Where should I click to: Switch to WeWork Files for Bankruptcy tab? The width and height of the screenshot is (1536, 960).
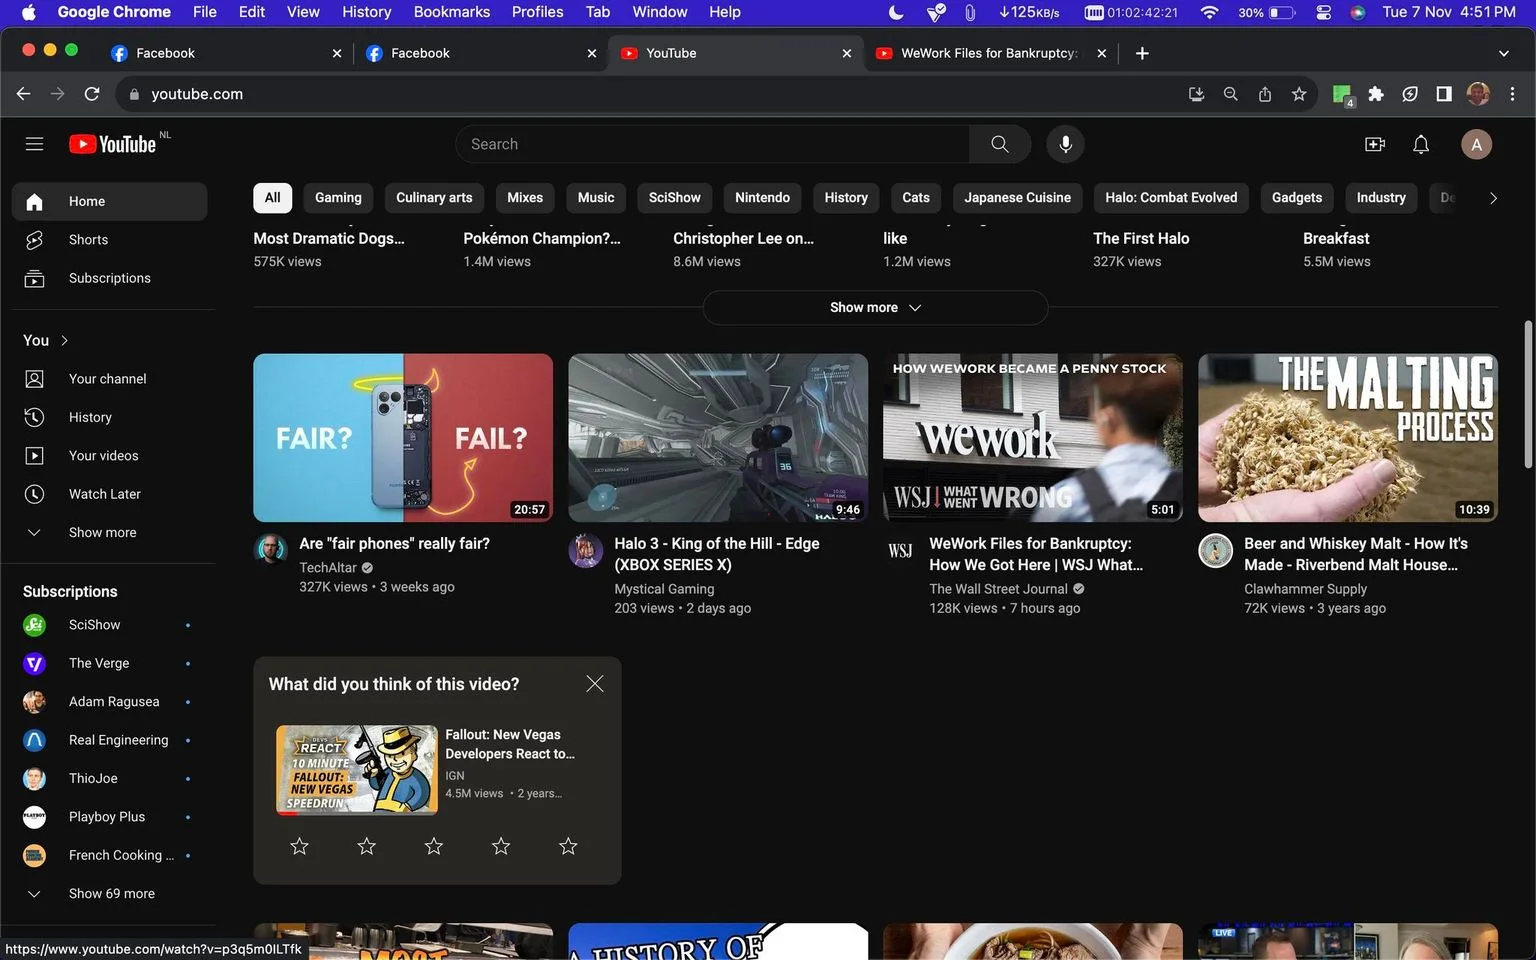pos(990,53)
